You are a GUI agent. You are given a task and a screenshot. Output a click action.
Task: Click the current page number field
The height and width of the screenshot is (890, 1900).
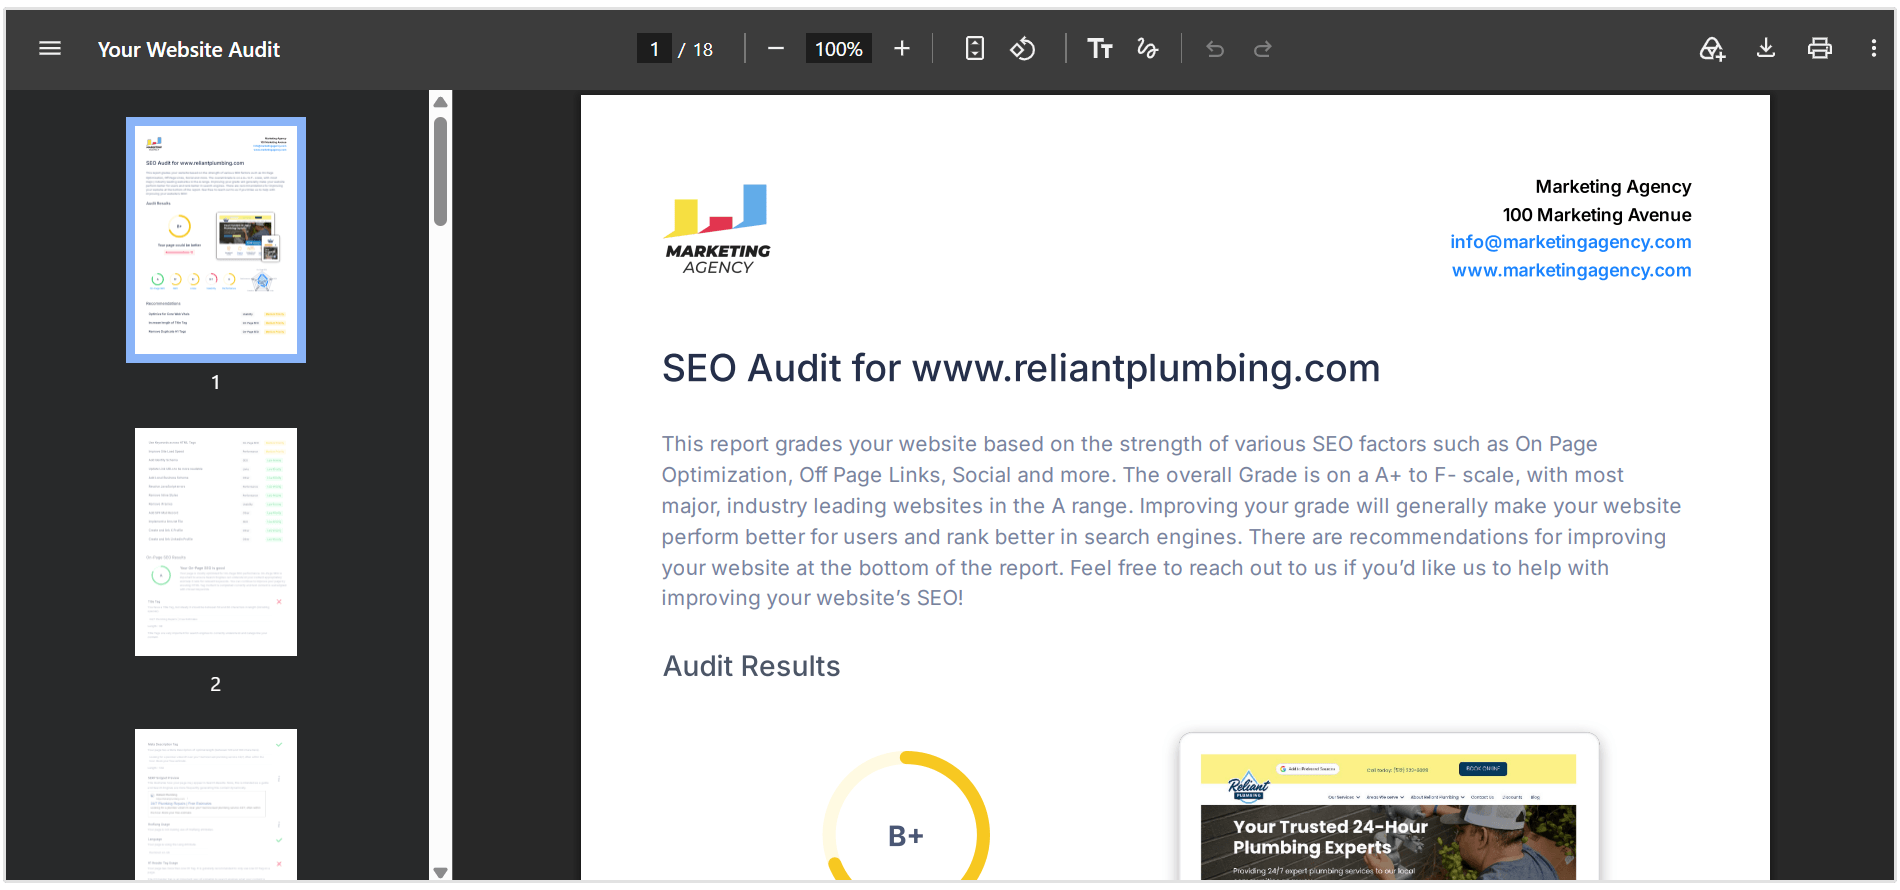[x=654, y=49]
